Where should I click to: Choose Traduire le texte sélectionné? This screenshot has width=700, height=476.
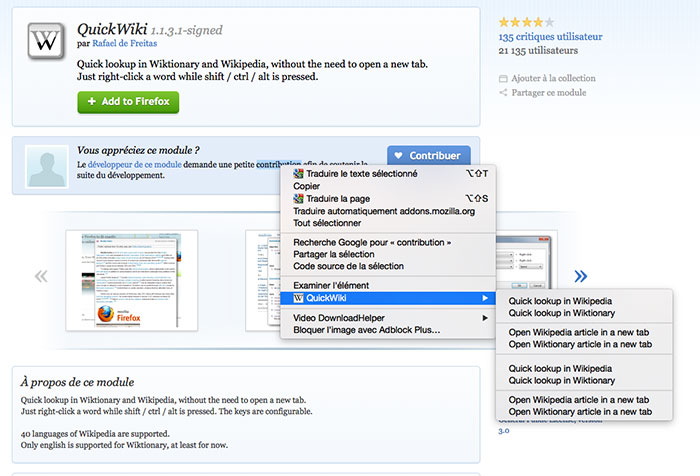[x=388, y=173]
